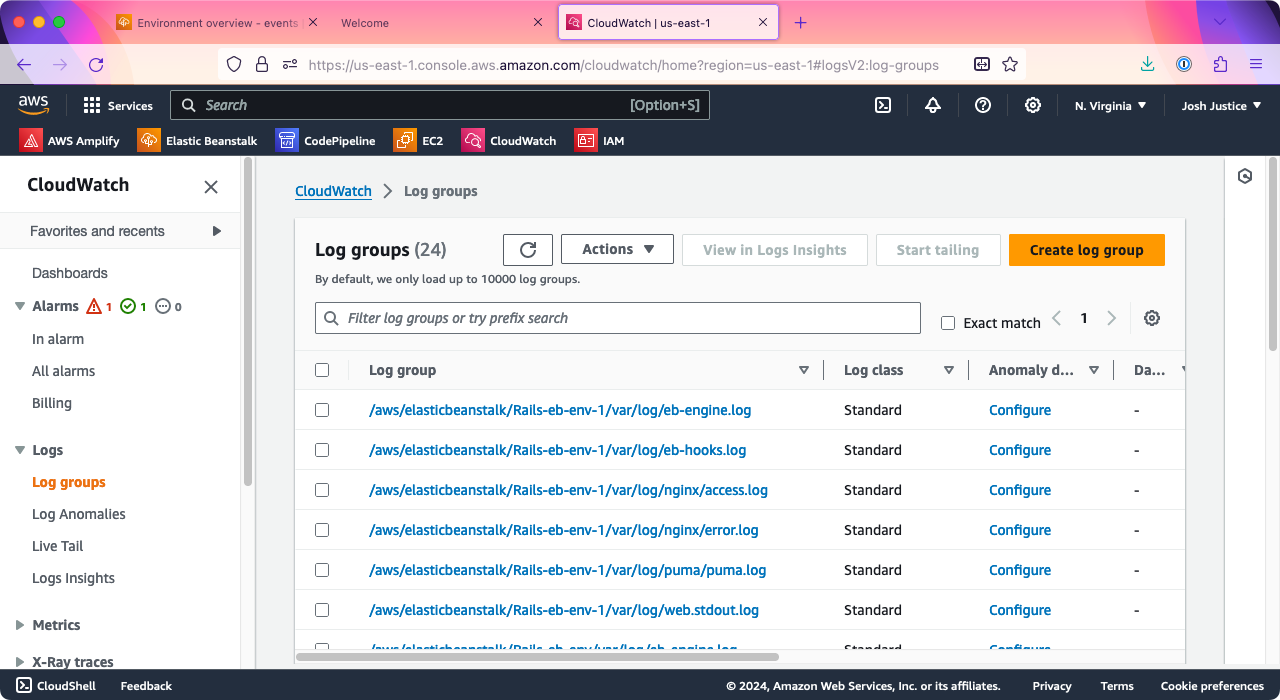
Task: Open a new browser tab
Action: [800, 22]
